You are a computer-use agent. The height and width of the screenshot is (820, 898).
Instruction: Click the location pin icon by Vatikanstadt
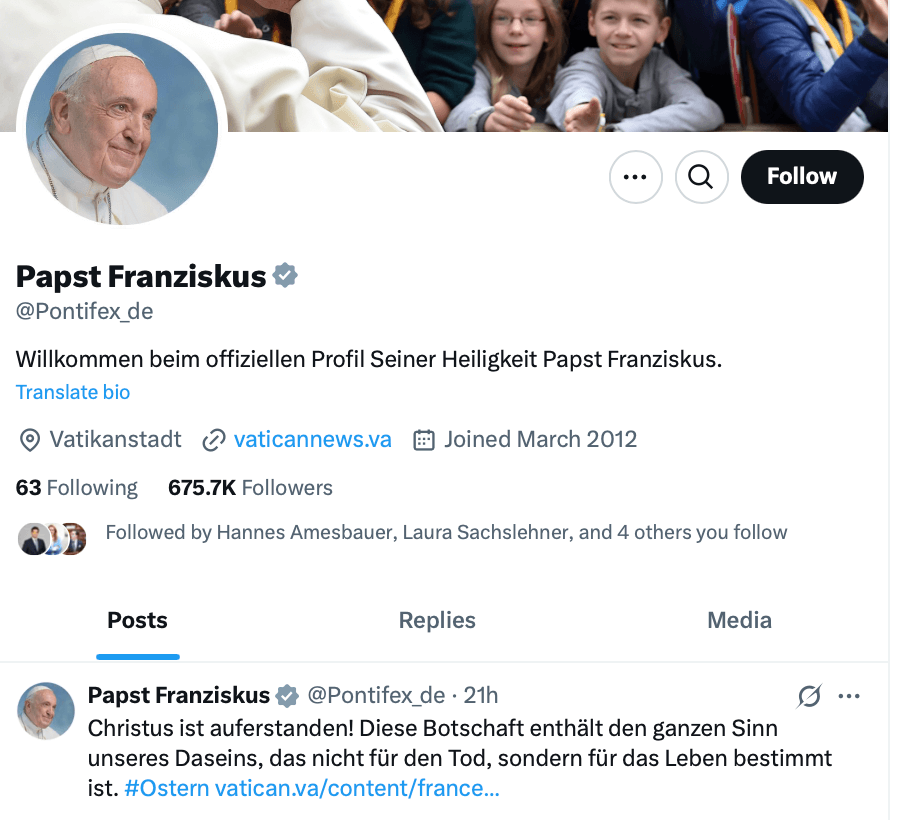[x=29, y=439]
